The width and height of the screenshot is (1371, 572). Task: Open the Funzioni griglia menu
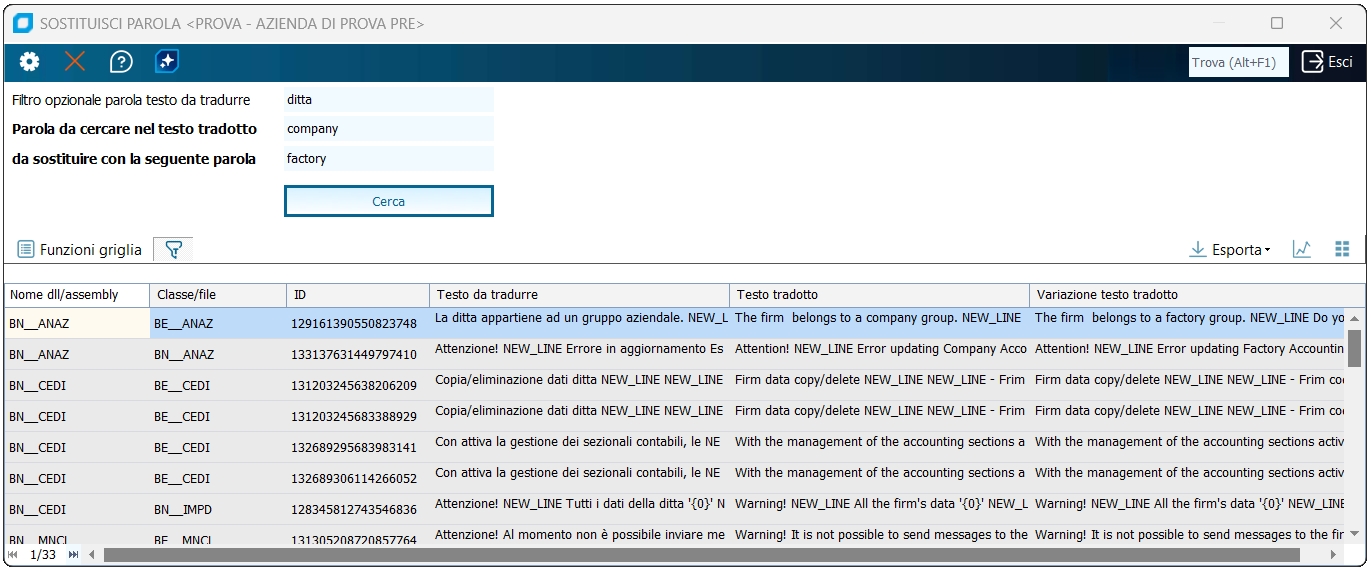point(80,250)
